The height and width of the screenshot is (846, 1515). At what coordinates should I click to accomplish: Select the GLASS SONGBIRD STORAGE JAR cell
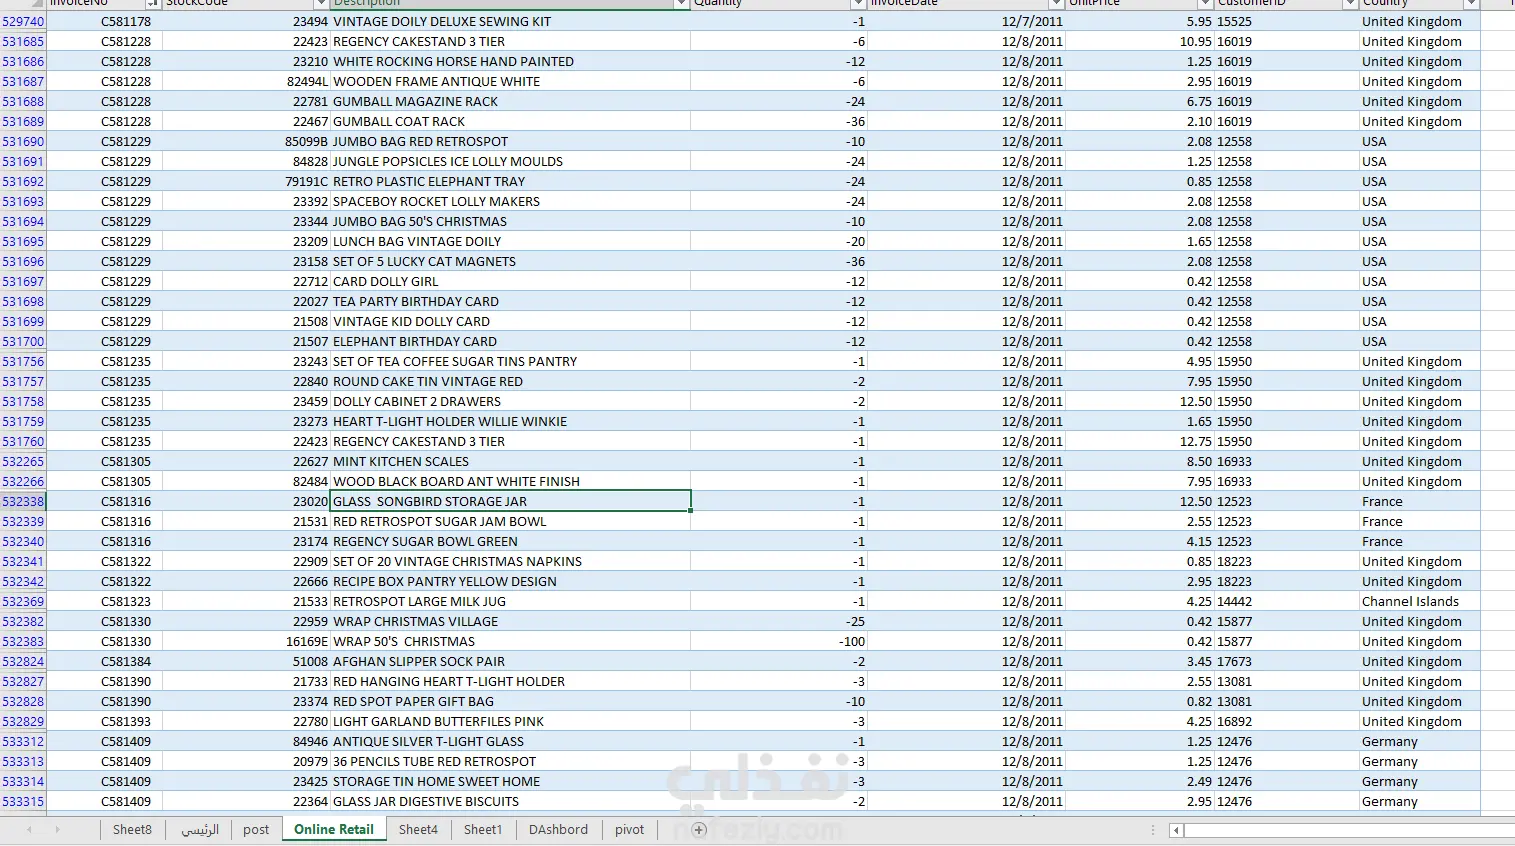[x=510, y=501]
